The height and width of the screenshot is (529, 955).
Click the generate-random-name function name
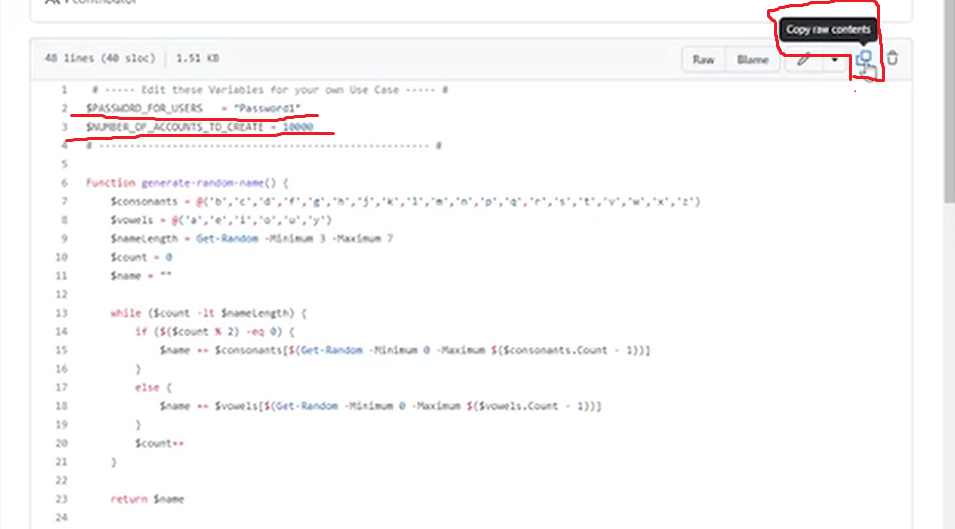click(x=202, y=183)
